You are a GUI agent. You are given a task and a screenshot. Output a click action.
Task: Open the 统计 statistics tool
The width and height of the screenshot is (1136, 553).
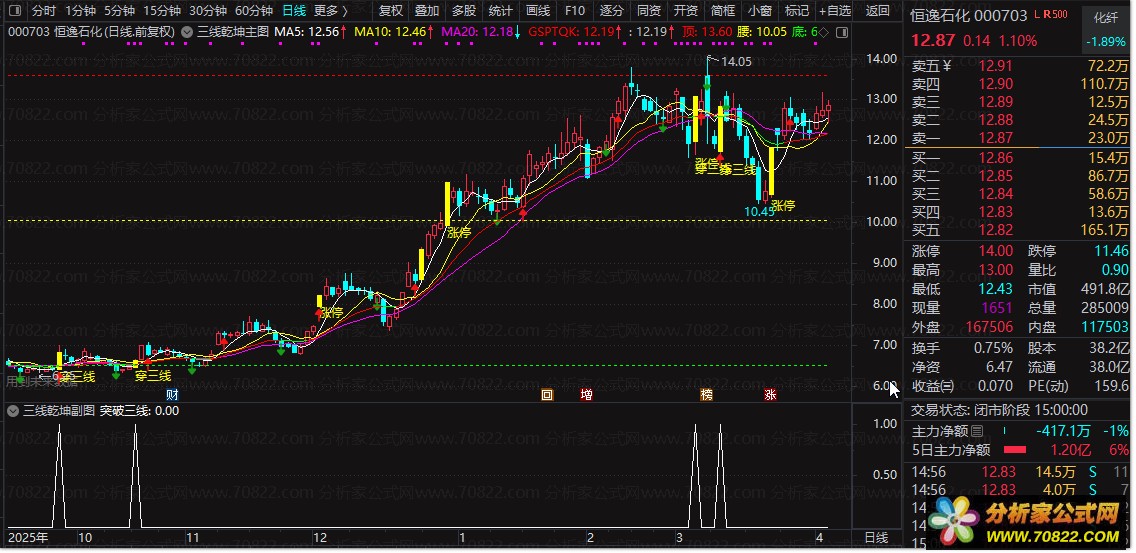pos(501,11)
